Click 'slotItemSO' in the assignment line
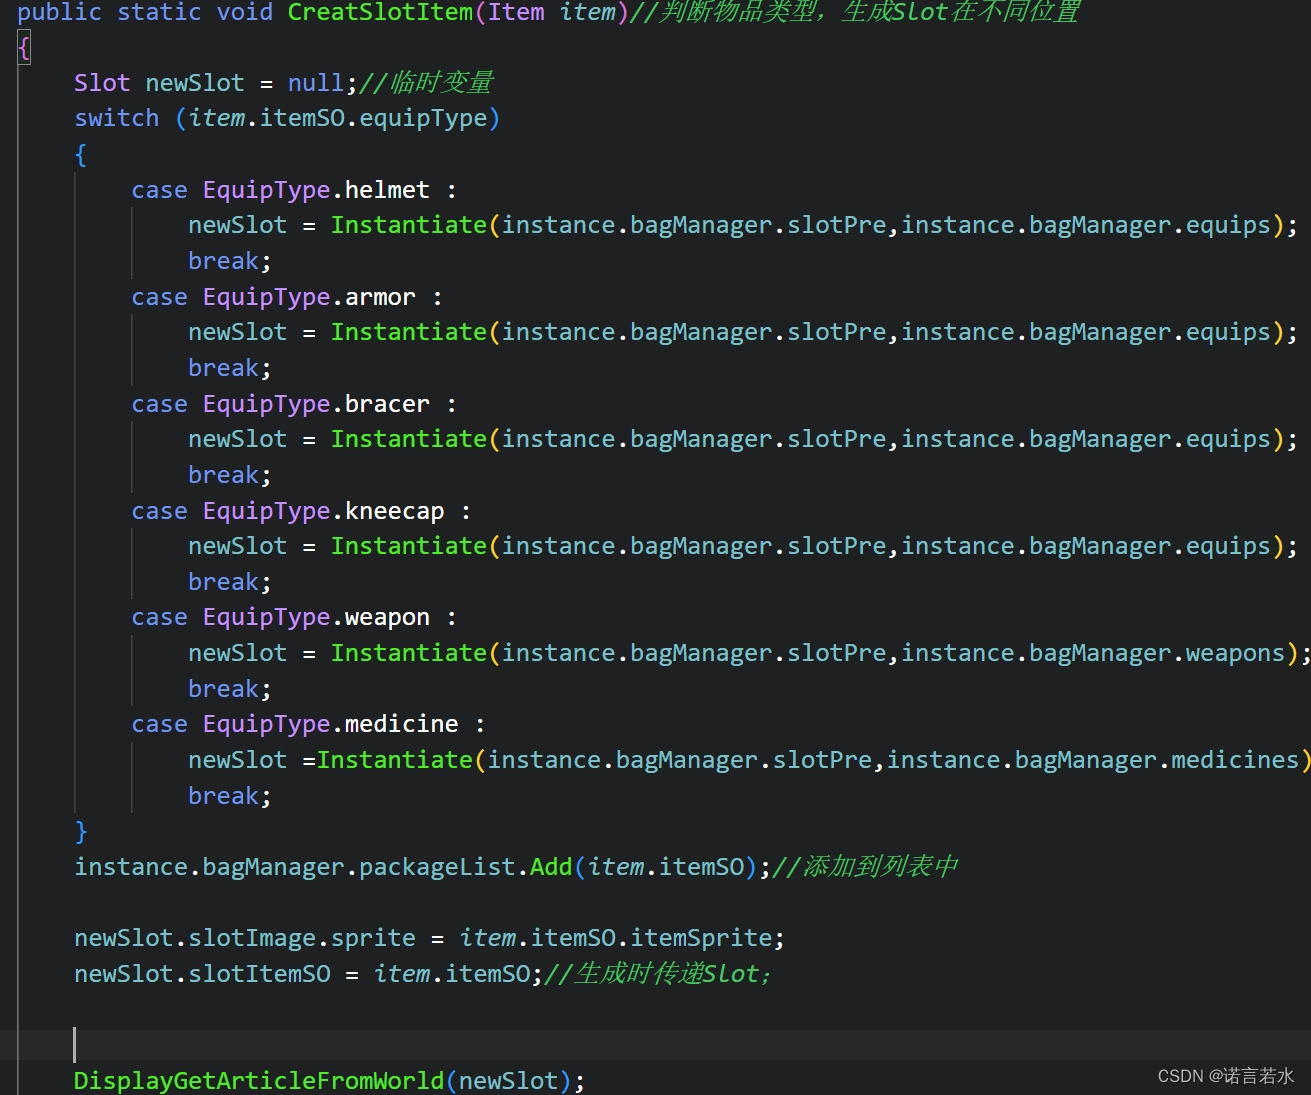This screenshot has width=1311, height=1095. (x=259, y=974)
